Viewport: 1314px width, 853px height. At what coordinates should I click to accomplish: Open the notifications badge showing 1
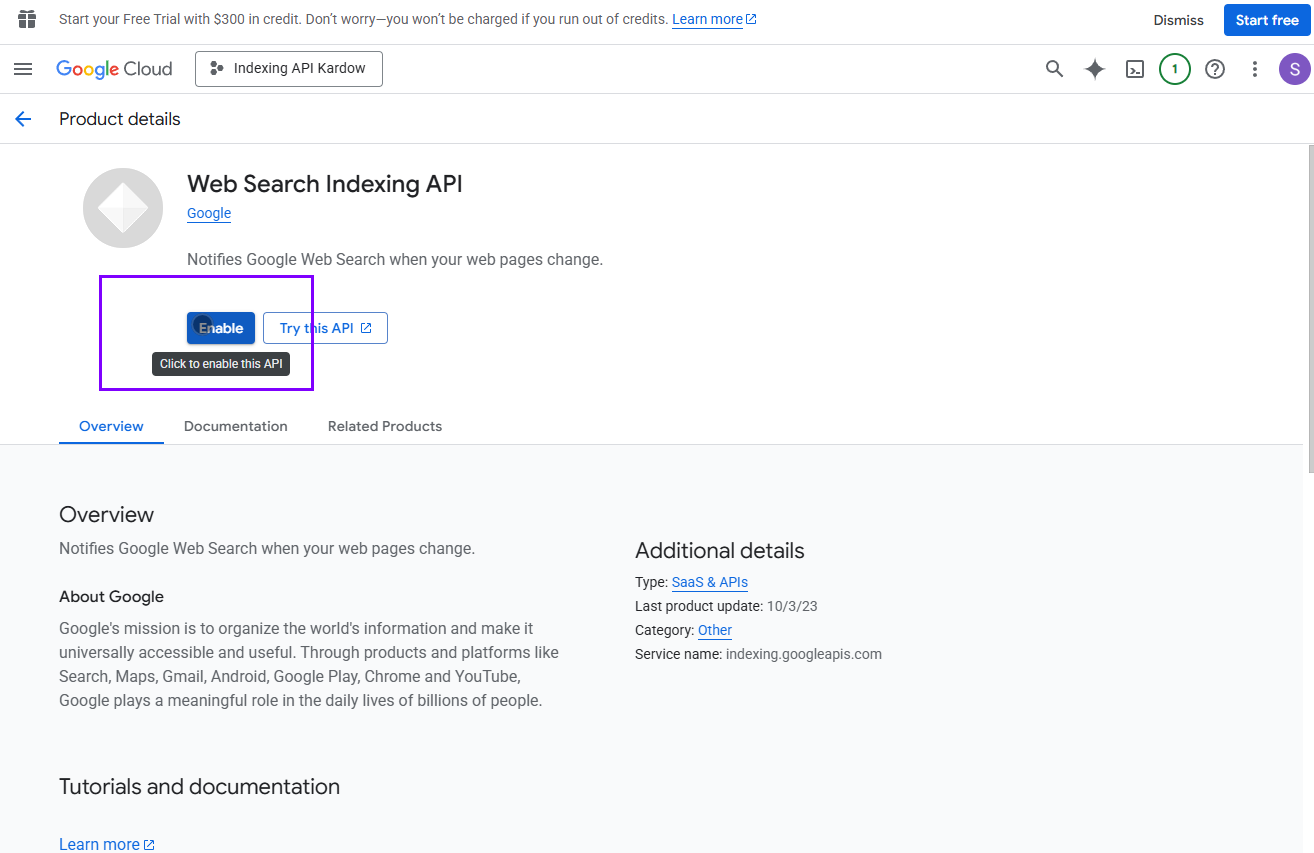coord(1175,69)
